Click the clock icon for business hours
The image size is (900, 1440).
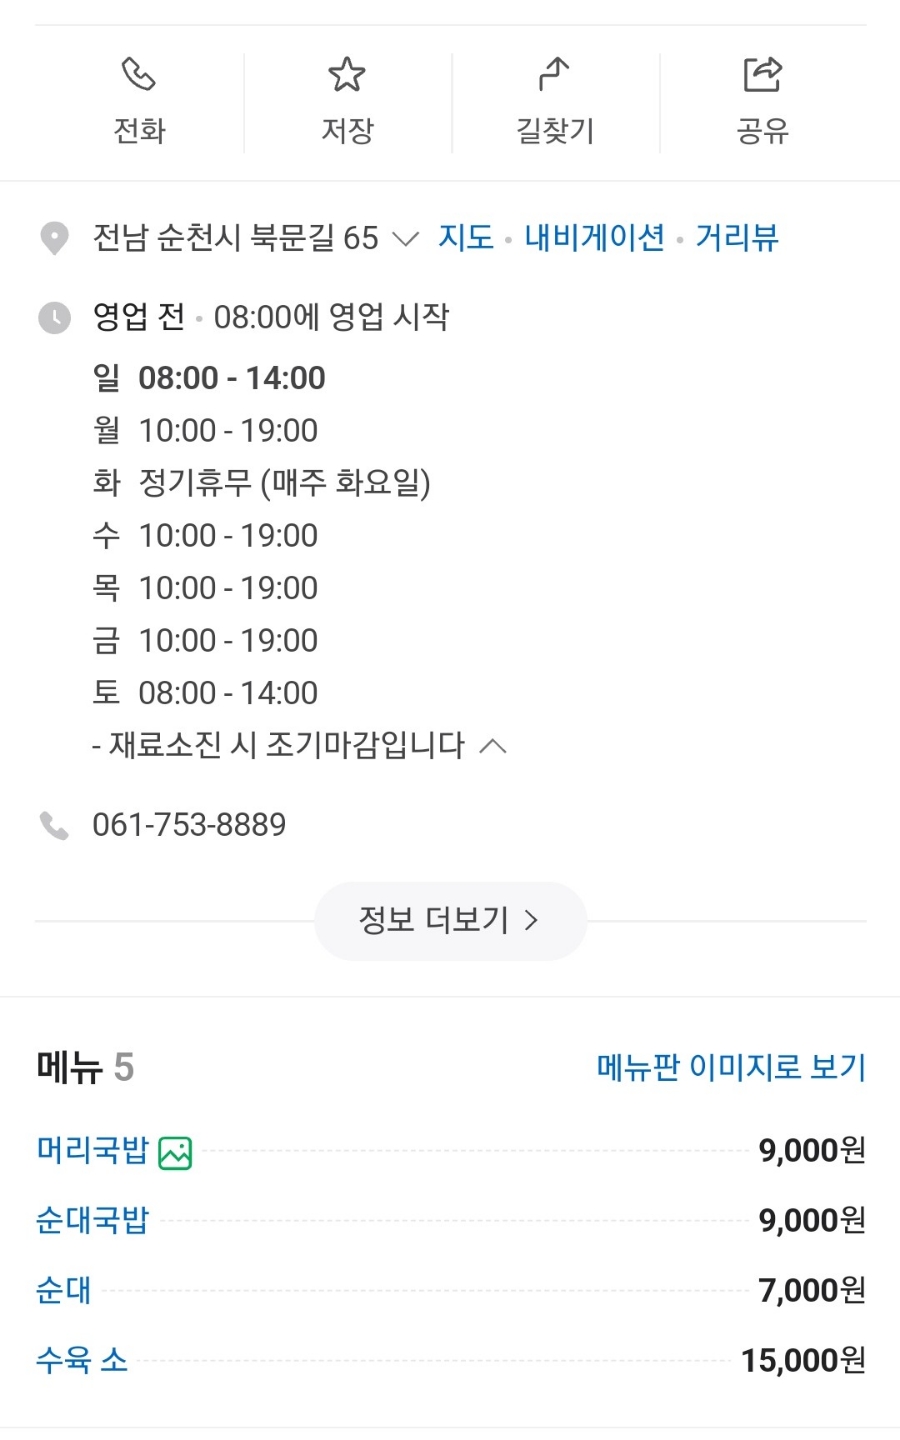[54, 318]
